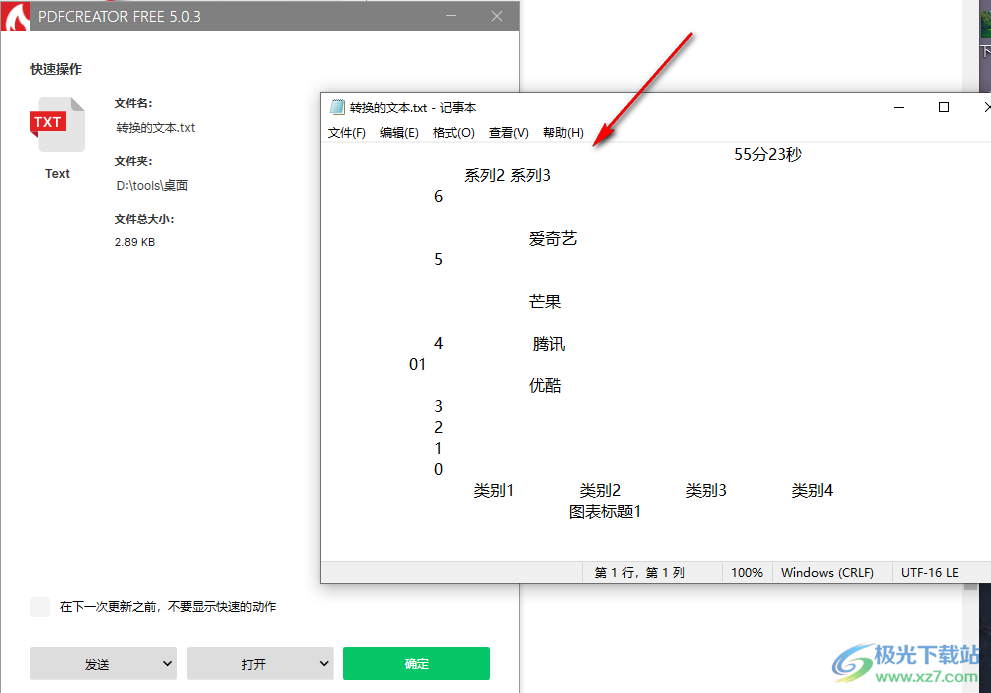Click the word 腾讯 in Notepad
Image resolution: width=991 pixels, height=693 pixels.
pyautogui.click(x=549, y=343)
